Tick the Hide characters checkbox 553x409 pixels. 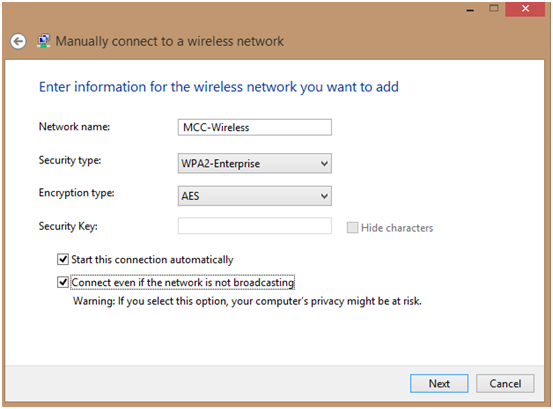click(x=352, y=228)
